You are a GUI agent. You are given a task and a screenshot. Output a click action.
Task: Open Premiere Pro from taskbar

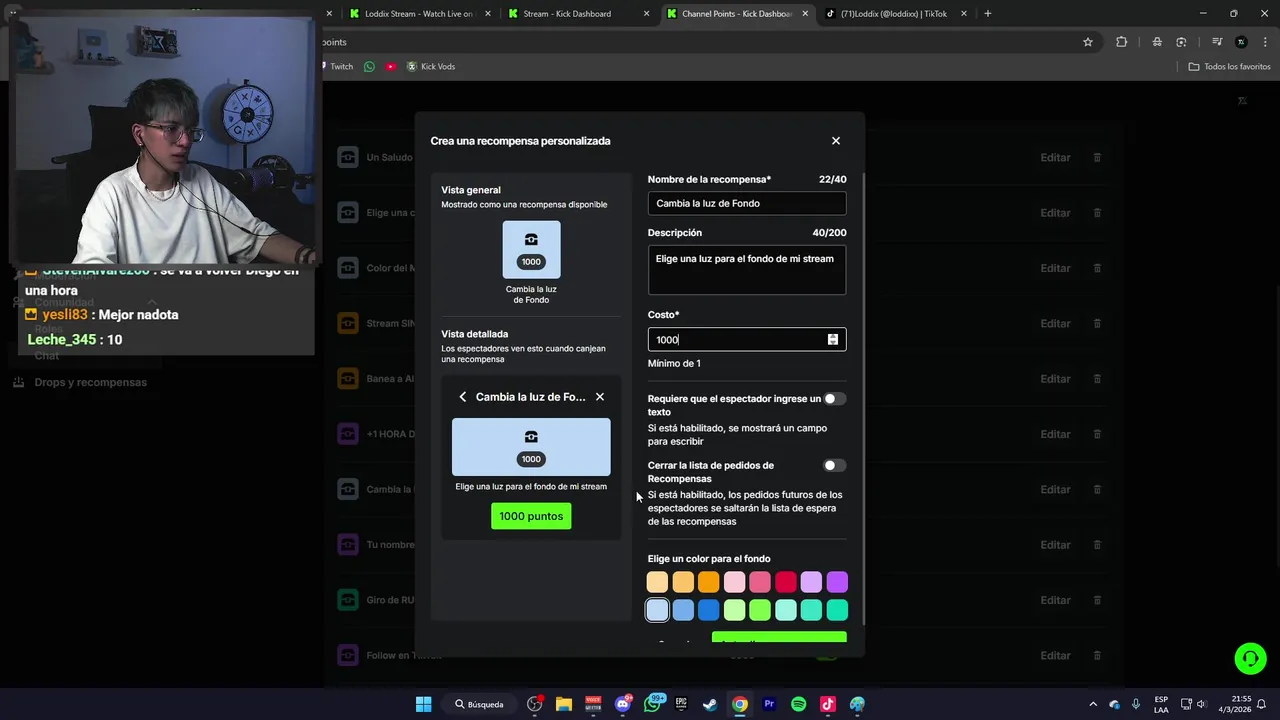coord(769,704)
